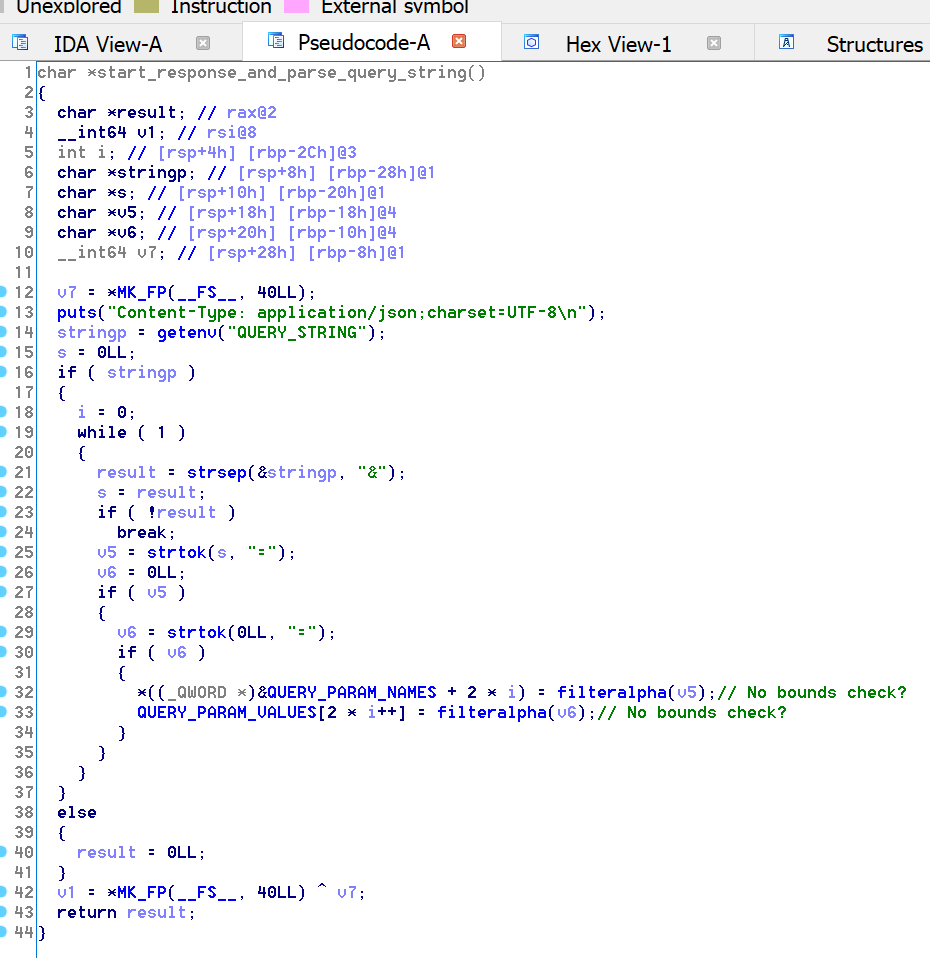
Task: Click the External symbol pink swatch
Action: click(296, 6)
